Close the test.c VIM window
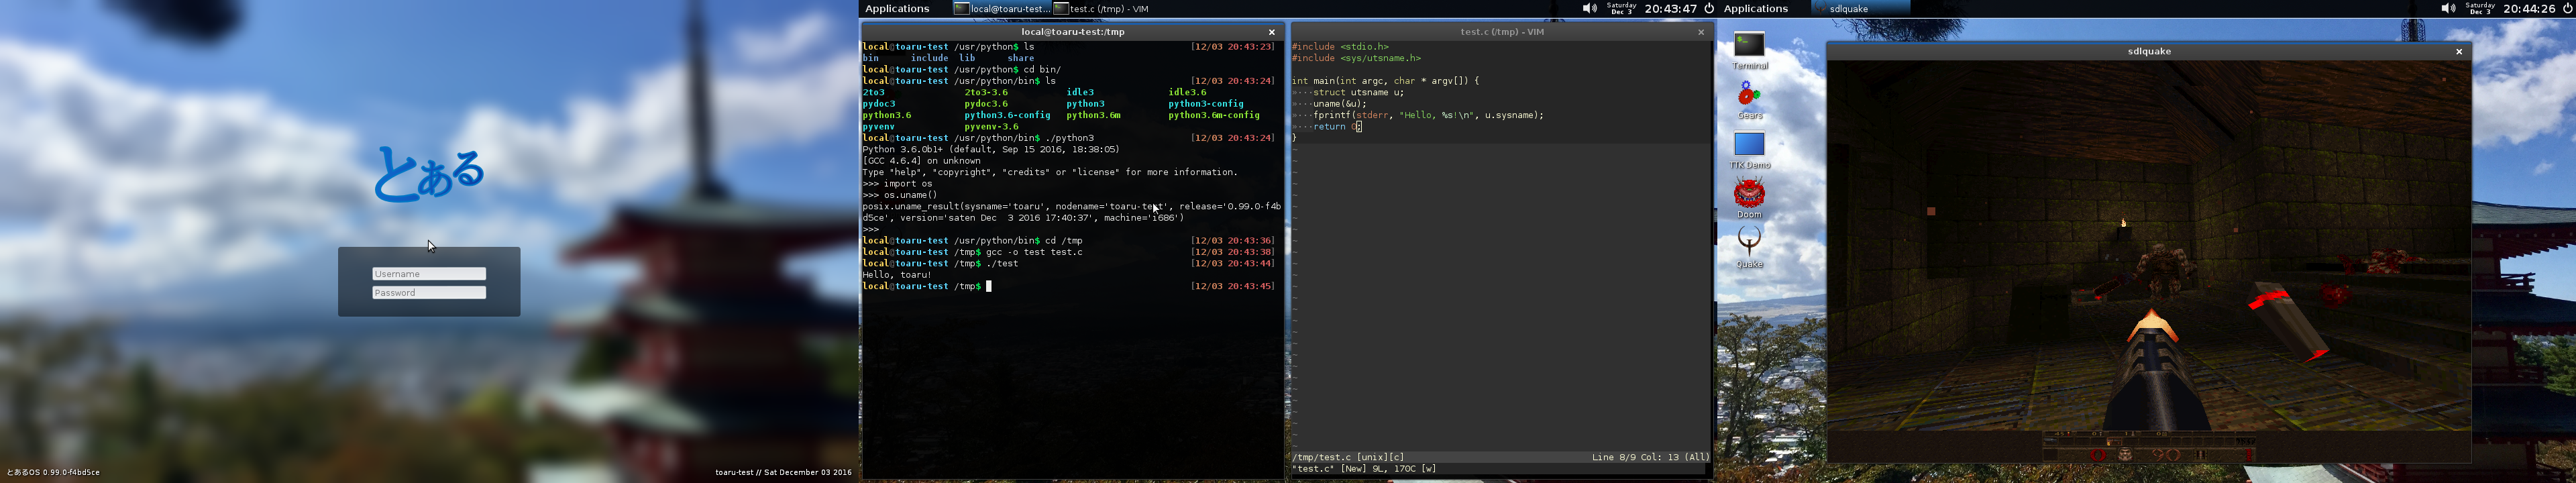This screenshot has width=2576, height=483. [1700, 32]
